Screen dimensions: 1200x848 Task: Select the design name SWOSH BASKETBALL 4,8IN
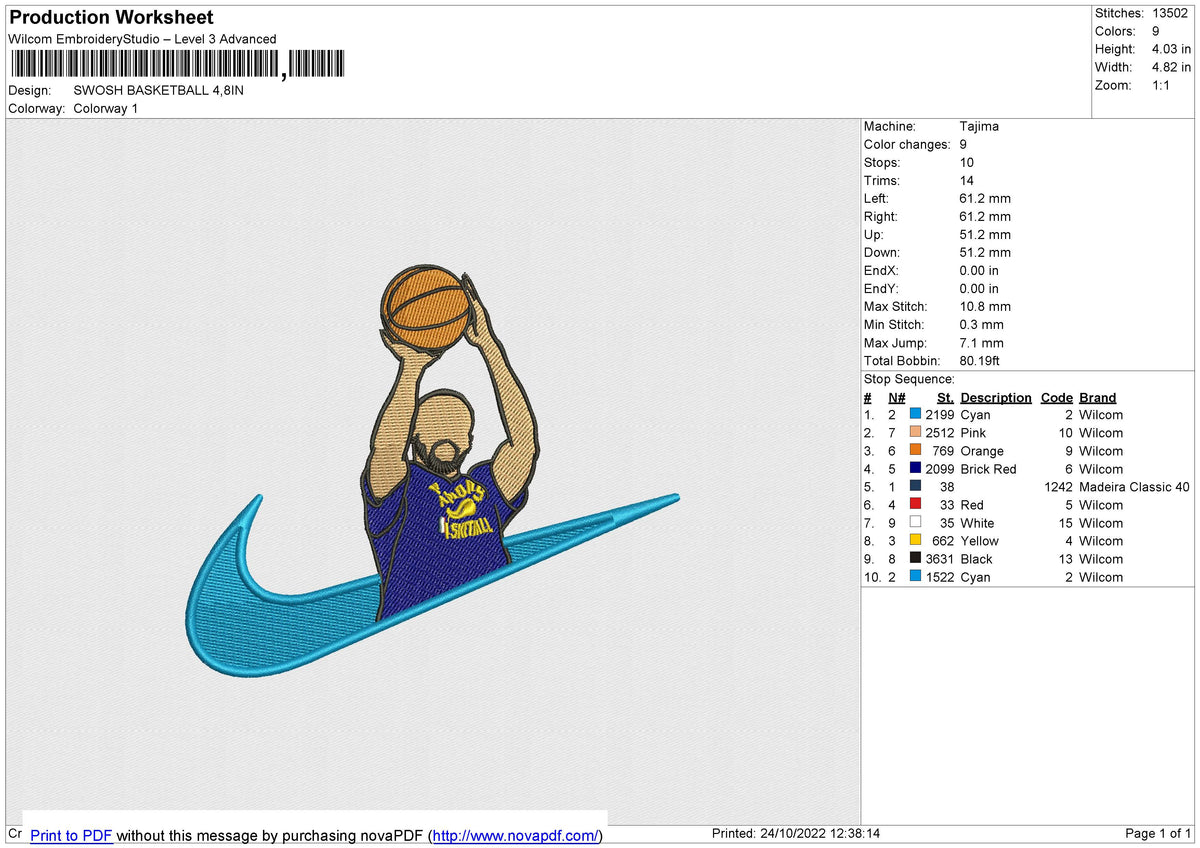coord(158,90)
